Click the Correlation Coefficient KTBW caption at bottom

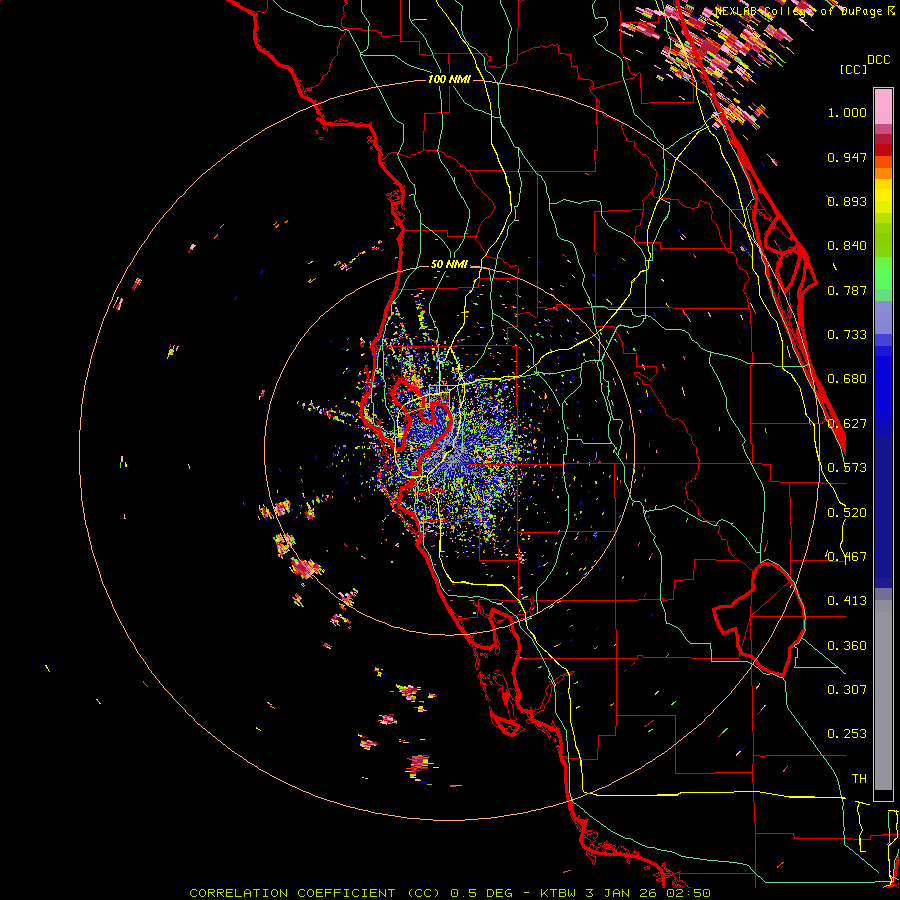pyautogui.click(x=450, y=893)
